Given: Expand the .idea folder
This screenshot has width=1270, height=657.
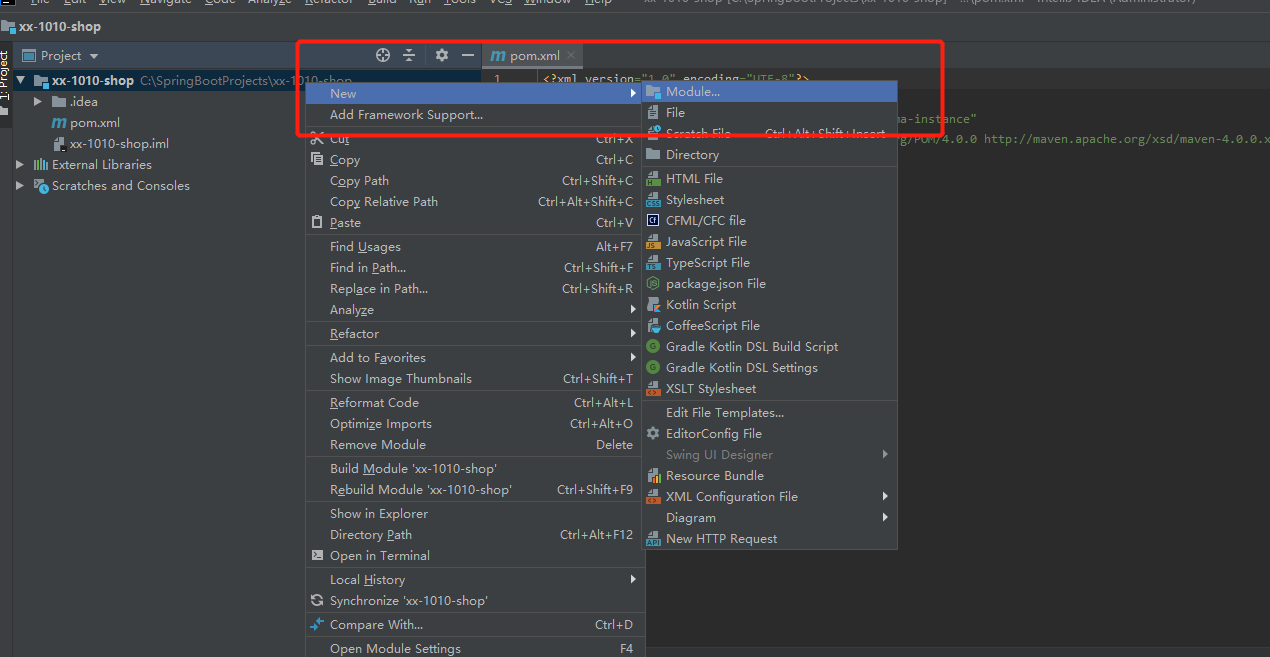Looking at the screenshot, I should (x=38, y=101).
